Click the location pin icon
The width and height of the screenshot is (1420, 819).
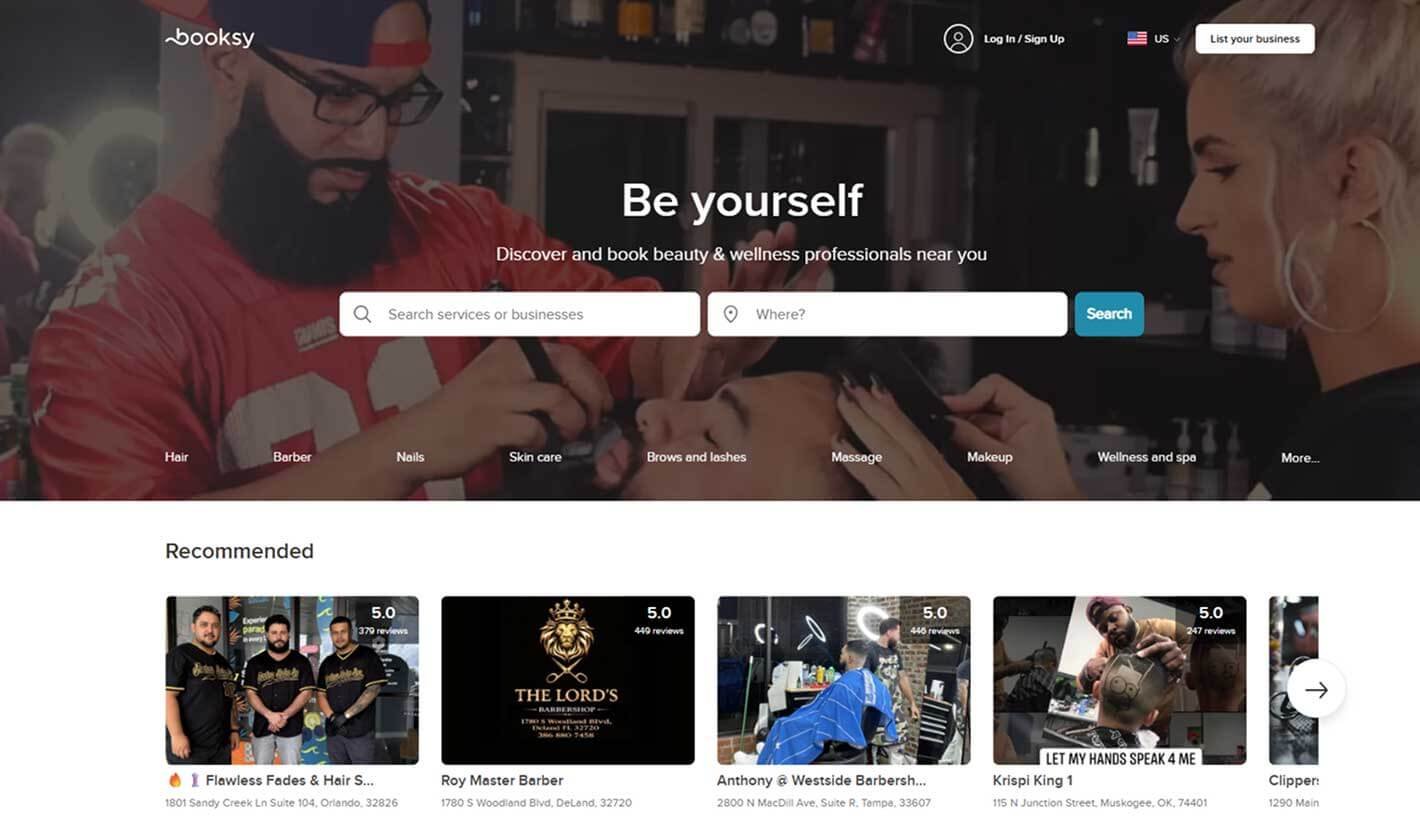pyautogui.click(x=731, y=314)
